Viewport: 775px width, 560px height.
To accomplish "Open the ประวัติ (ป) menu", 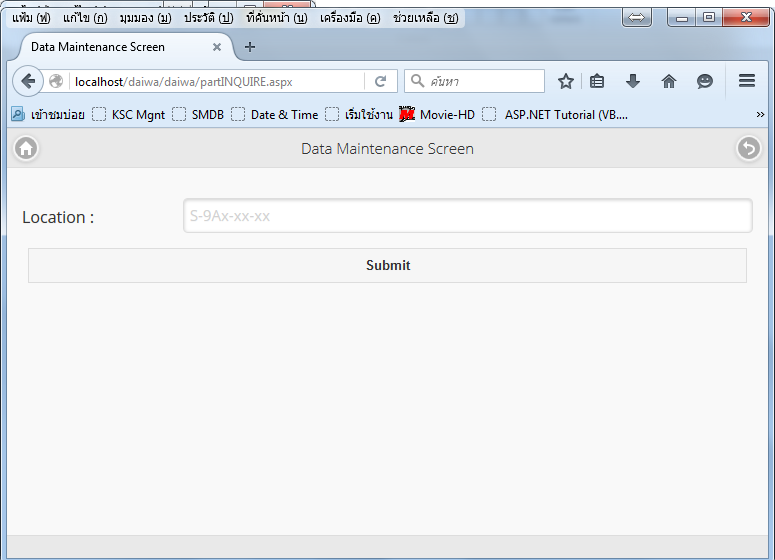I will click(x=209, y=18).
